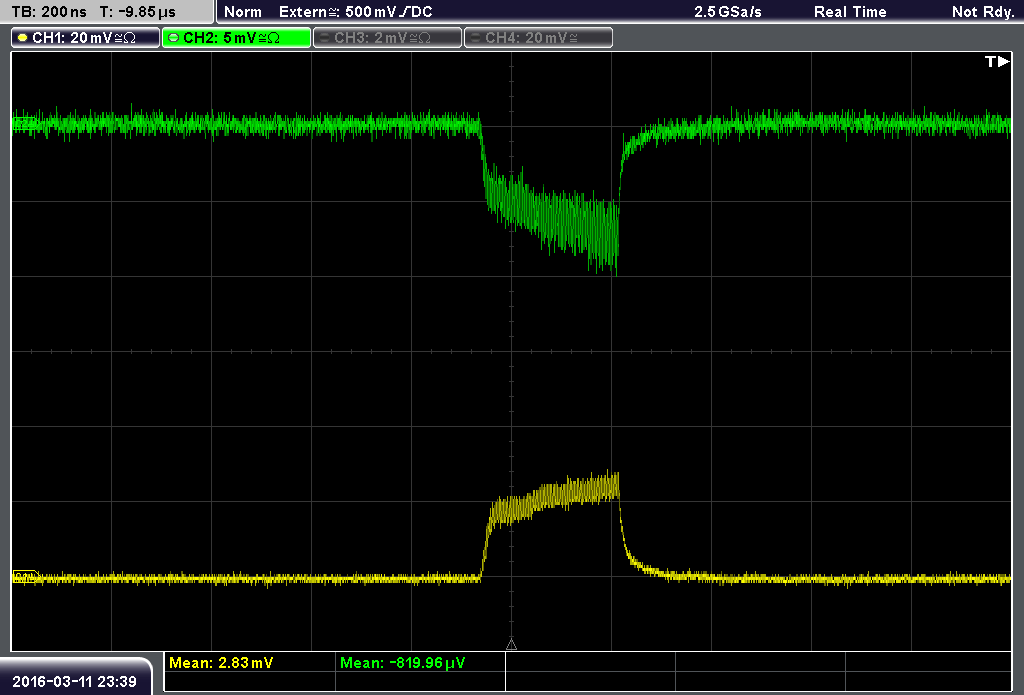Click the Extern 500 mV DC trigger source

(355, 12)
